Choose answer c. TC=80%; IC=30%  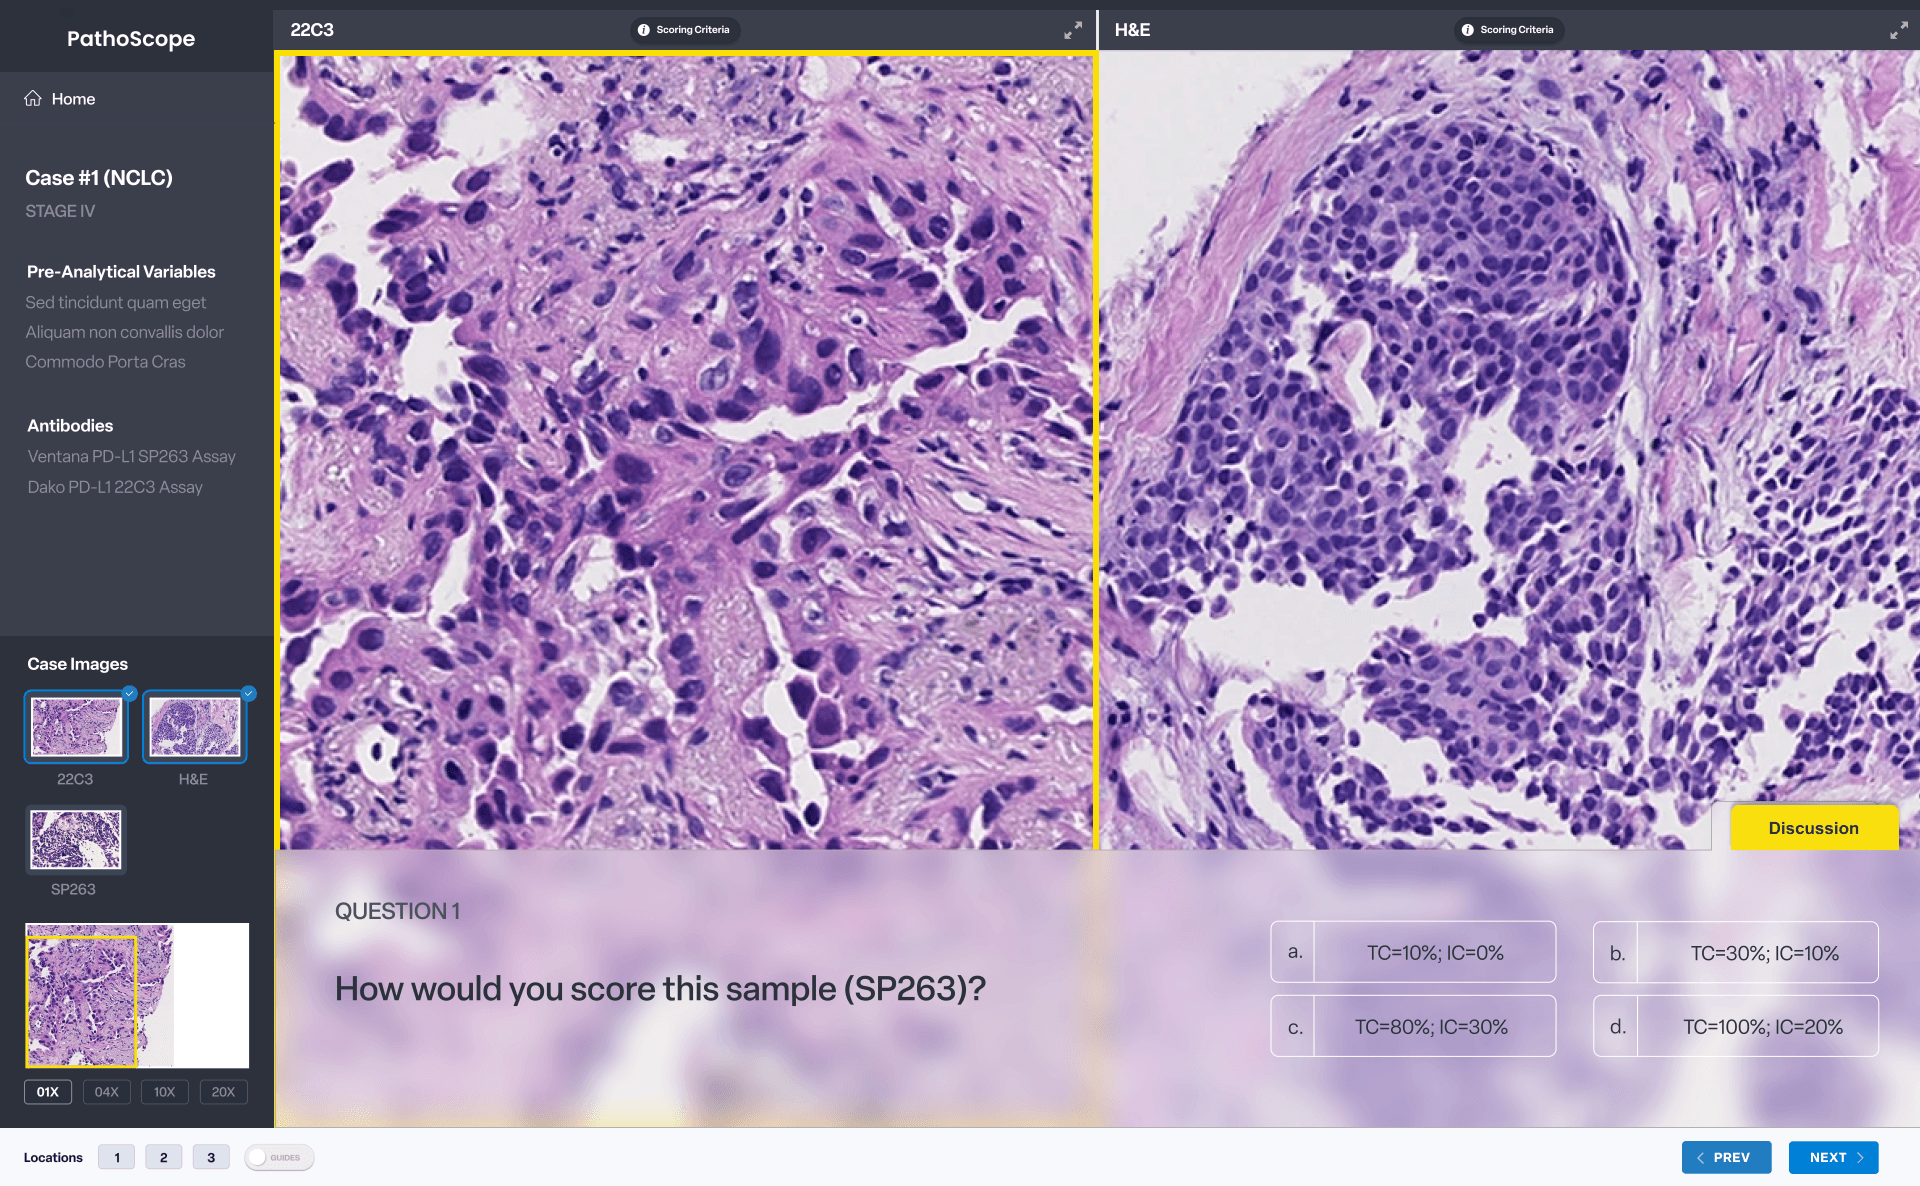[x=1413, y=1026]
